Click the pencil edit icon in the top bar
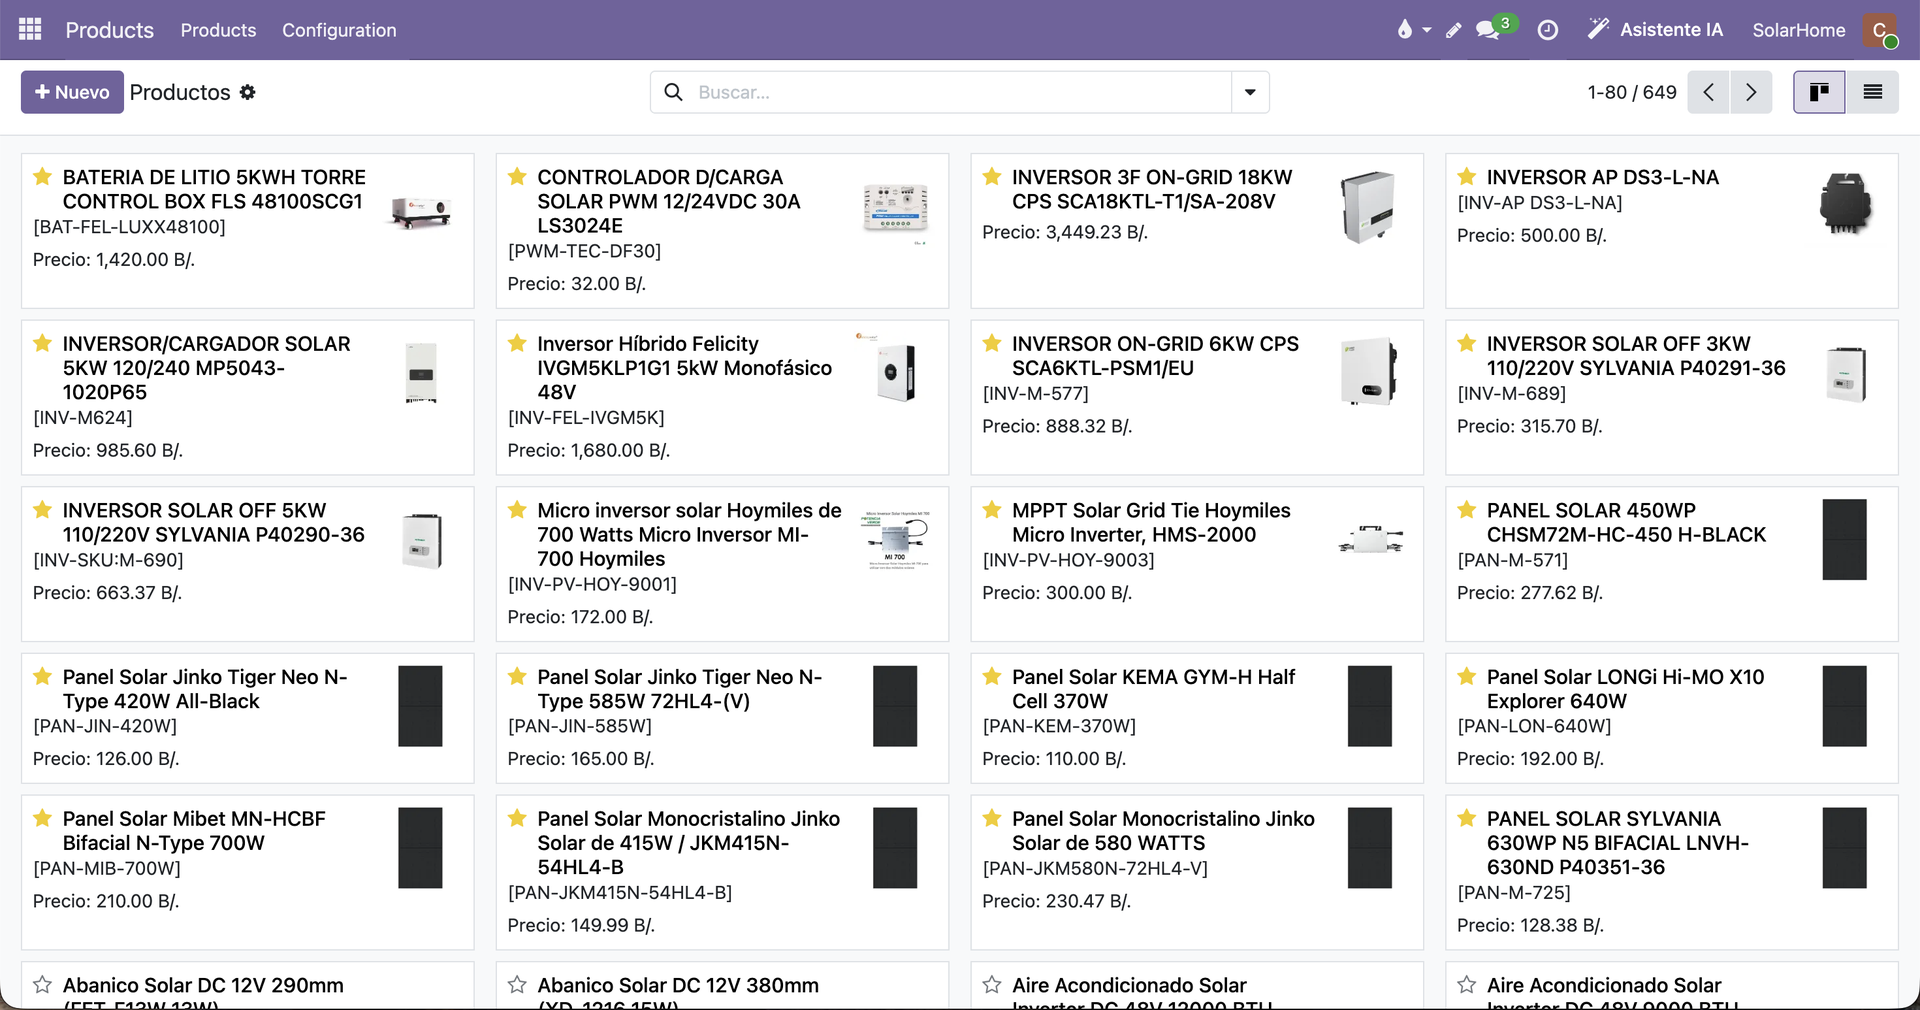 pyautogui.click(x=1454, y=30)
